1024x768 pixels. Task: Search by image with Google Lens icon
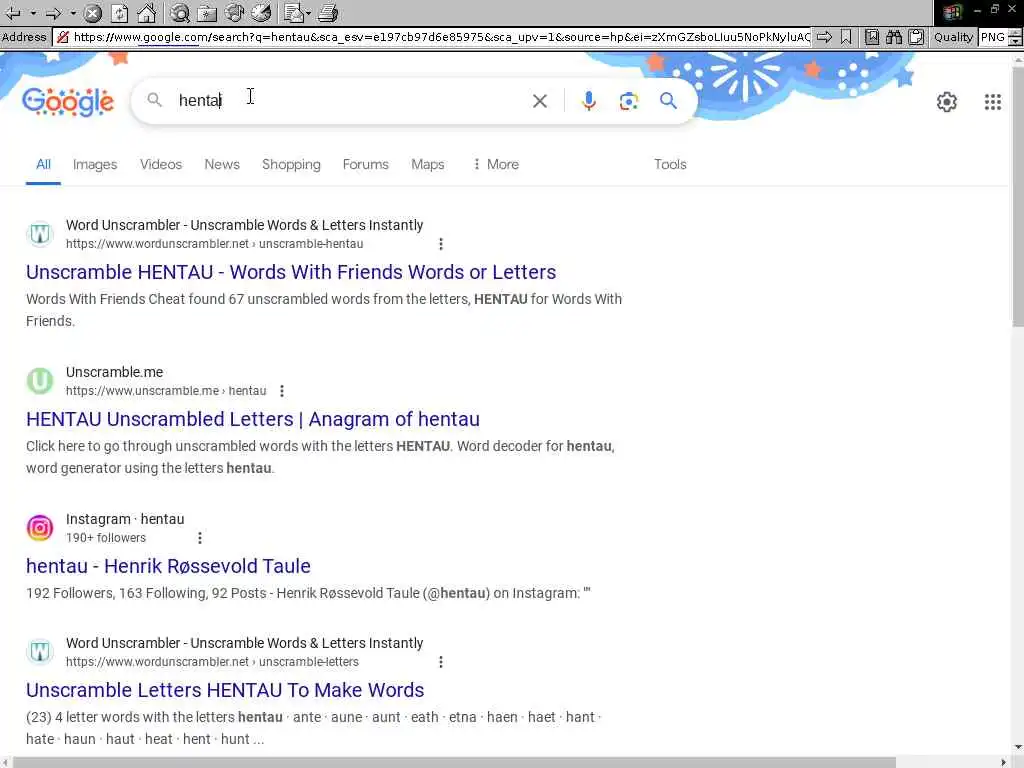[628, 101]
